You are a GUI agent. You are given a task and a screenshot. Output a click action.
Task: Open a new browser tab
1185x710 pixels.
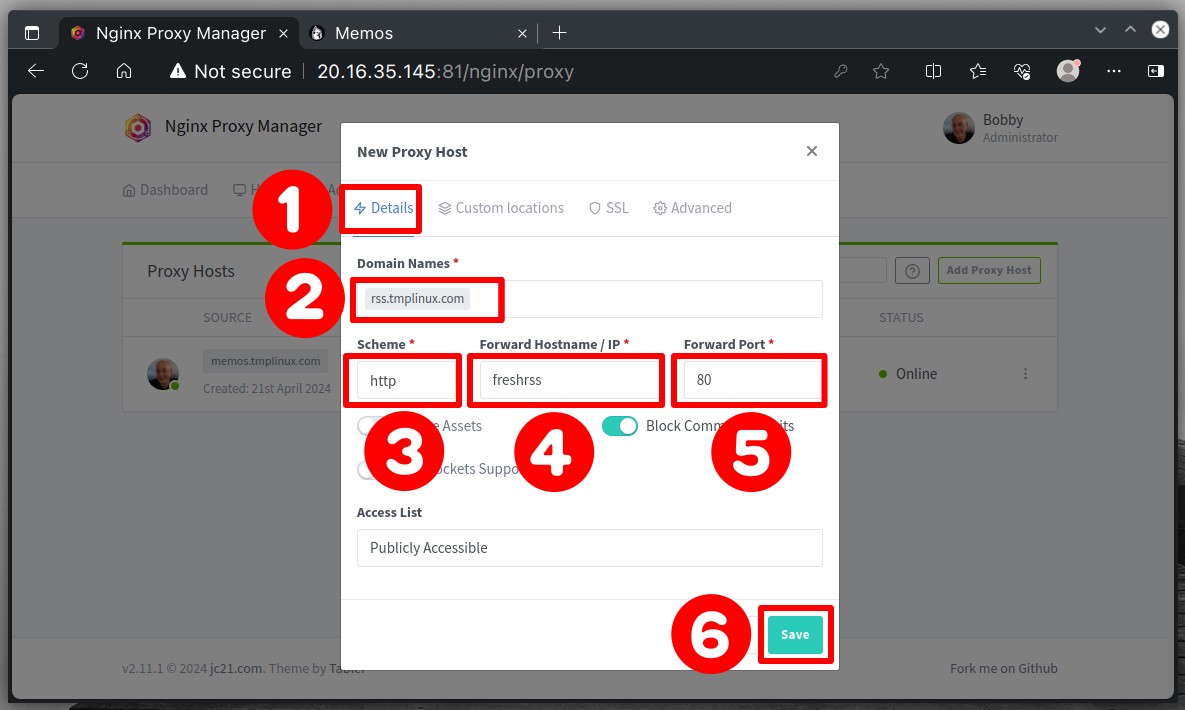point(559,33)
